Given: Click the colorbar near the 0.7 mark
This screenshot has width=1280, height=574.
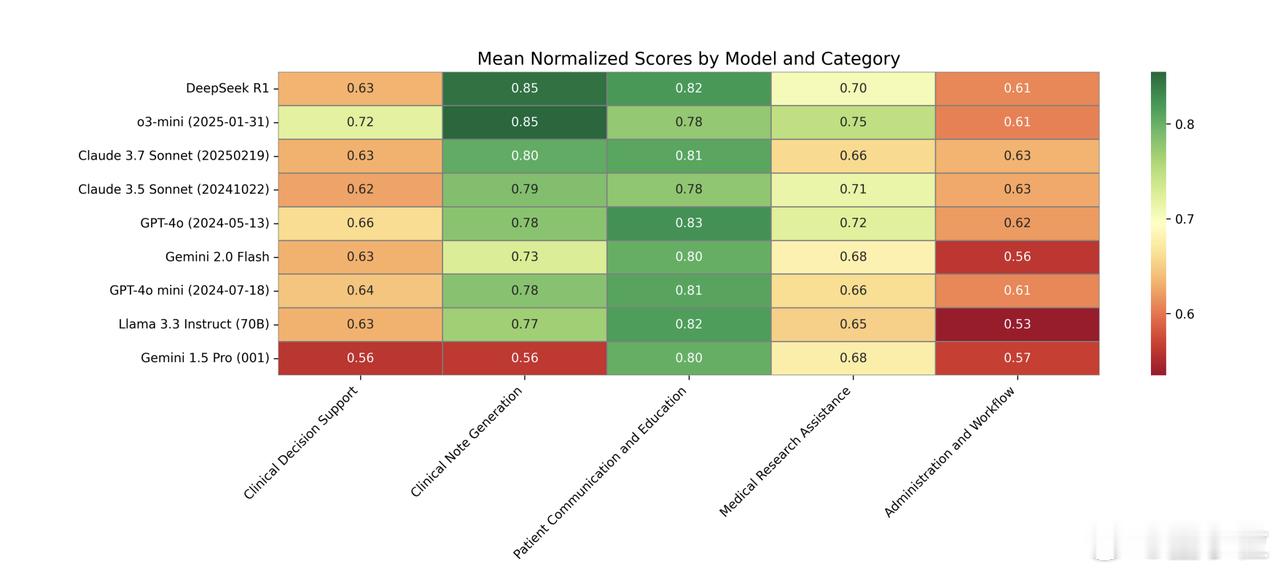Looking at the screenshot, I should point(1159,219).
